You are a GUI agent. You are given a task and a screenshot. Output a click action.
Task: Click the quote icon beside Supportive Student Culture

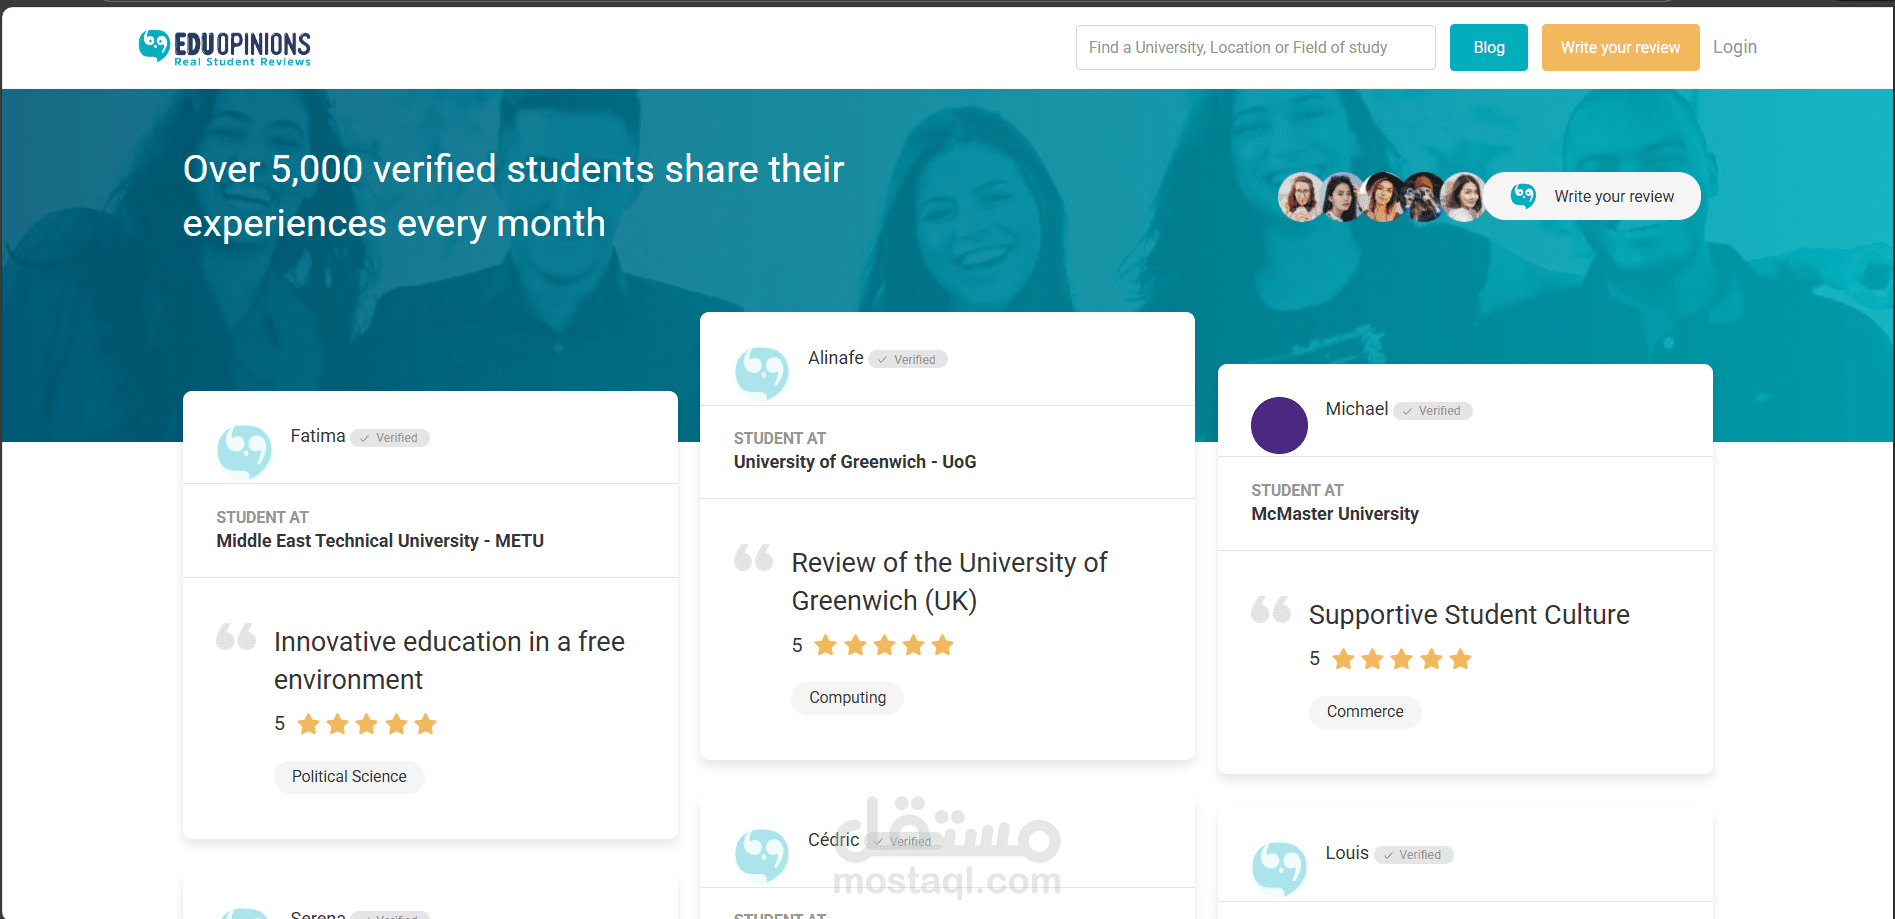coord(1271,609)
